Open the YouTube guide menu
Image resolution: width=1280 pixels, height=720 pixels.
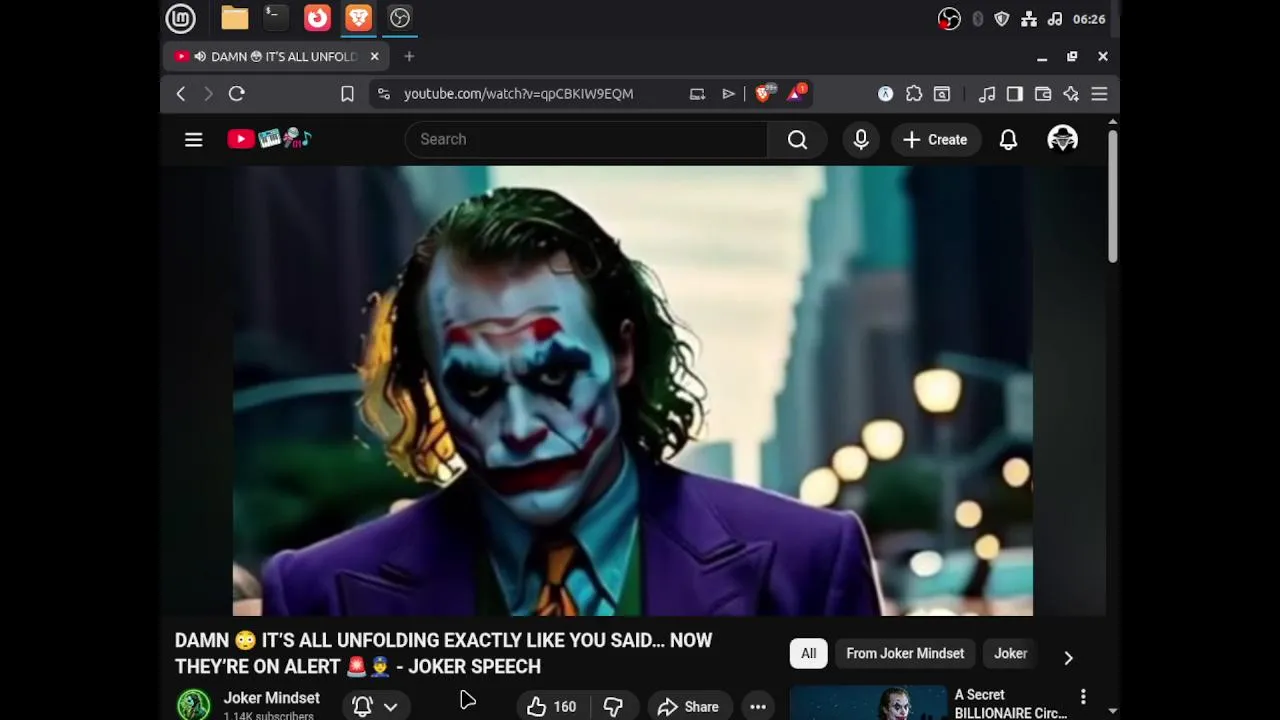point(194,140)
